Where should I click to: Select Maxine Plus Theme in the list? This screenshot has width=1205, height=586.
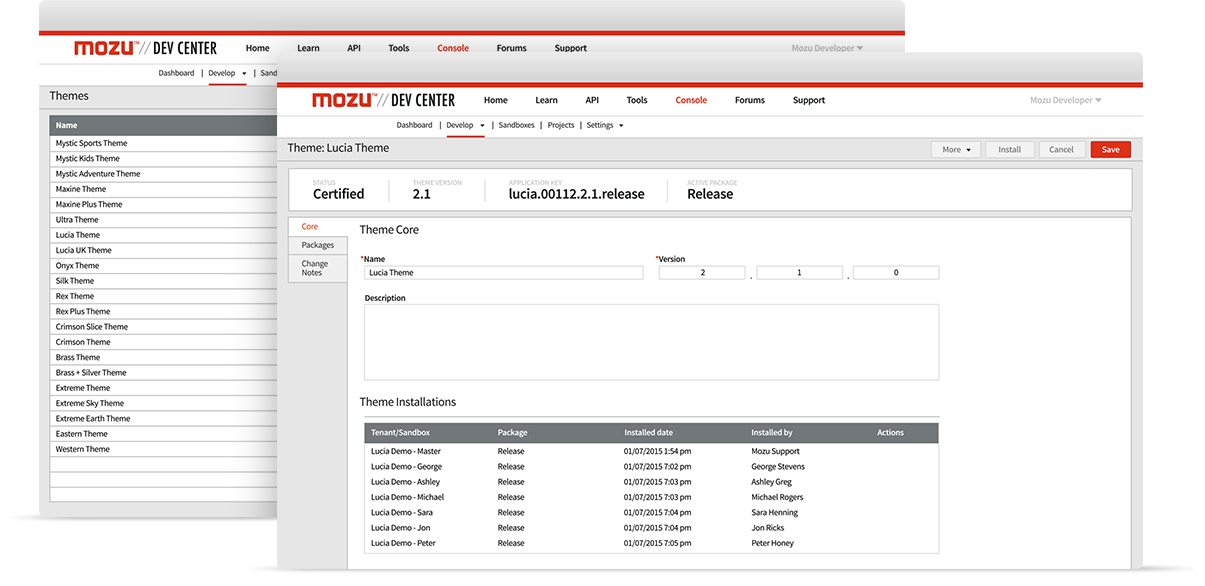coord(164,204)
